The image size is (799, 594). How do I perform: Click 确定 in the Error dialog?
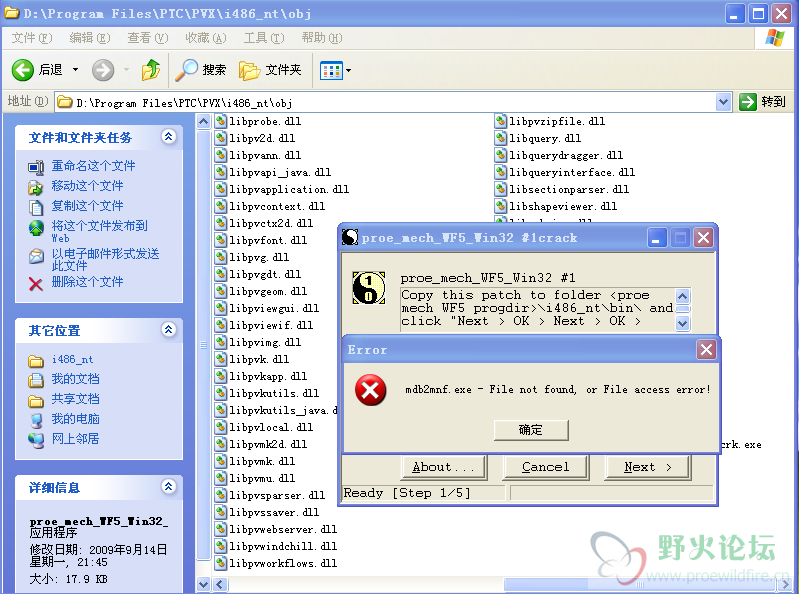coord(531,430)
